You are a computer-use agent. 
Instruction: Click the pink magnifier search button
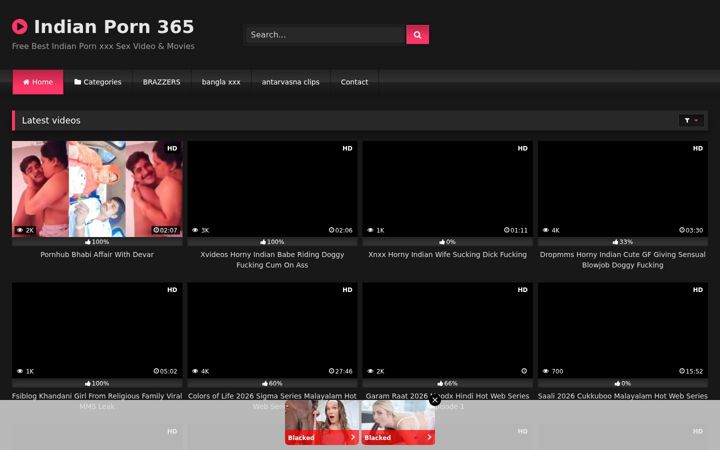[417, 34]
